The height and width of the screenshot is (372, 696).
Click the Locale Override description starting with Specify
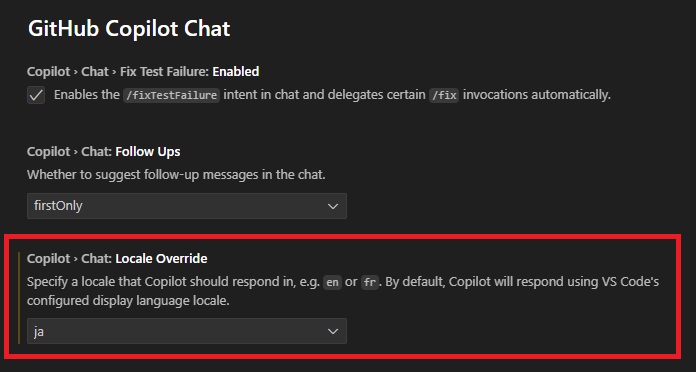[343, 291]
